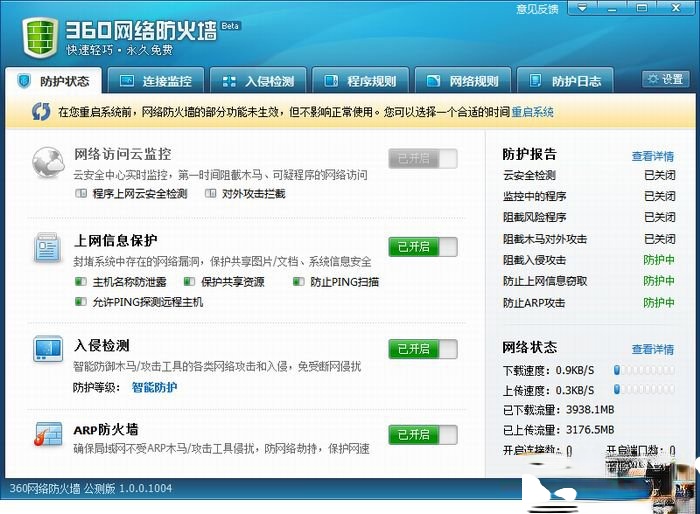Viewport: 700px width, 514px height.
Task: Open the 防护日志 tab
Action: tap(565, 81)
